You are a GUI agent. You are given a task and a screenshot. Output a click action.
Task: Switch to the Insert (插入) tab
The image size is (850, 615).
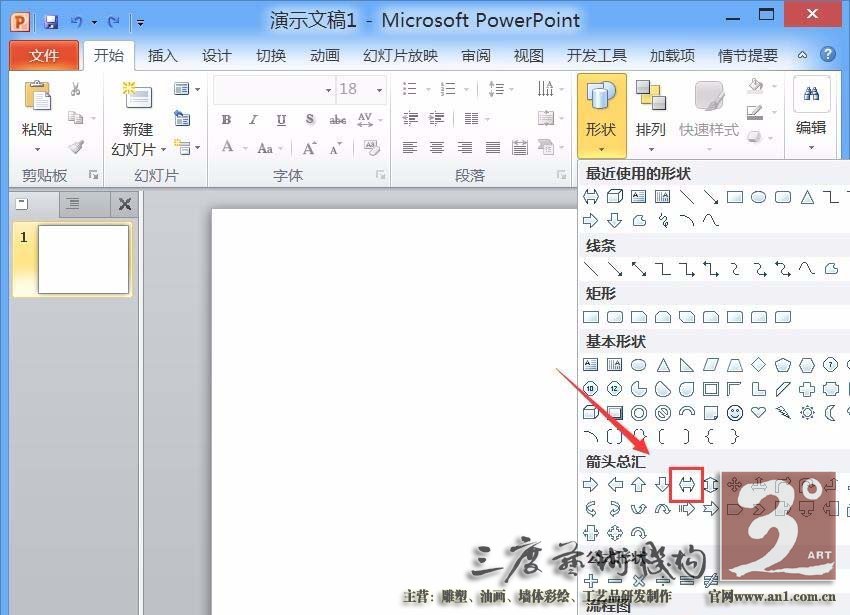click(162, 55)
